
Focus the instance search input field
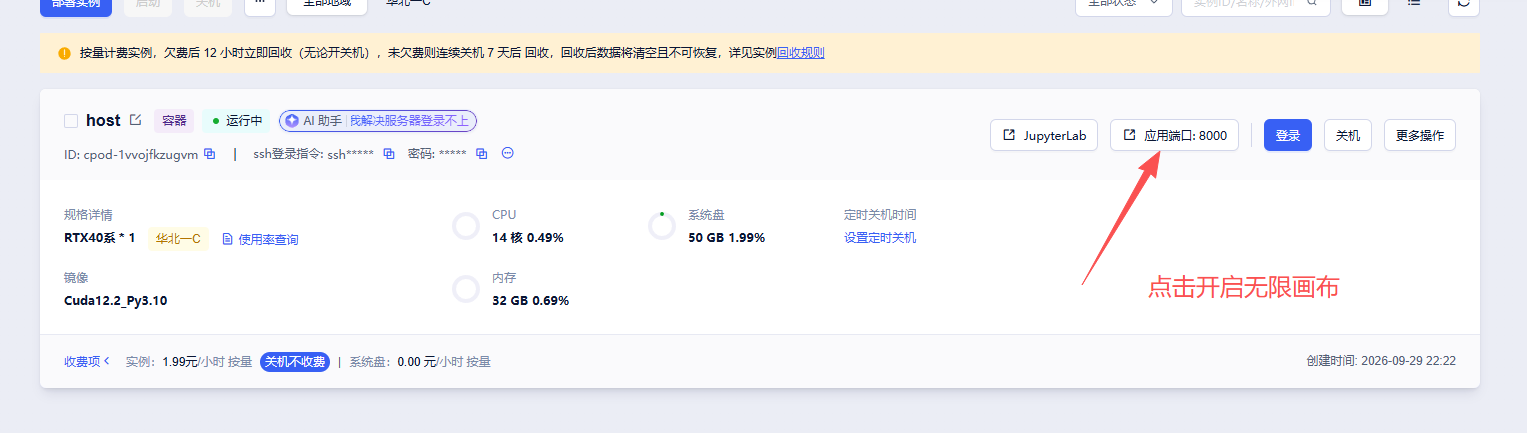1242,4
